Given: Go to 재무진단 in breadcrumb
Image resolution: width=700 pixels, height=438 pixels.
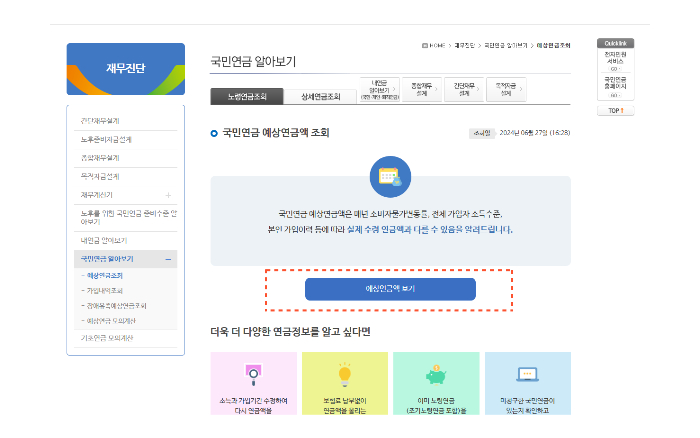Looking at the screenshot, I should coord(464,46).
